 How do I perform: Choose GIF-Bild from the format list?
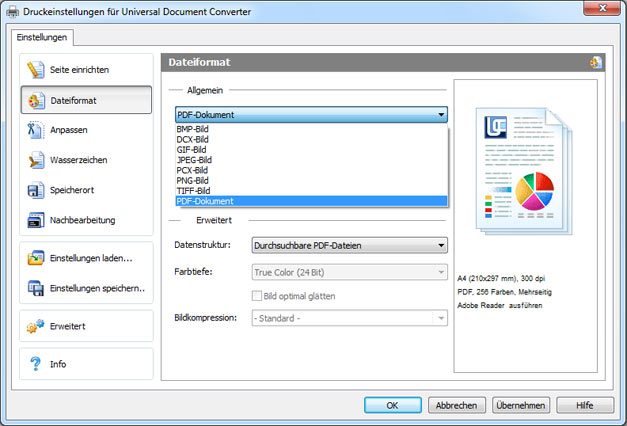click(x=311, y=150)
